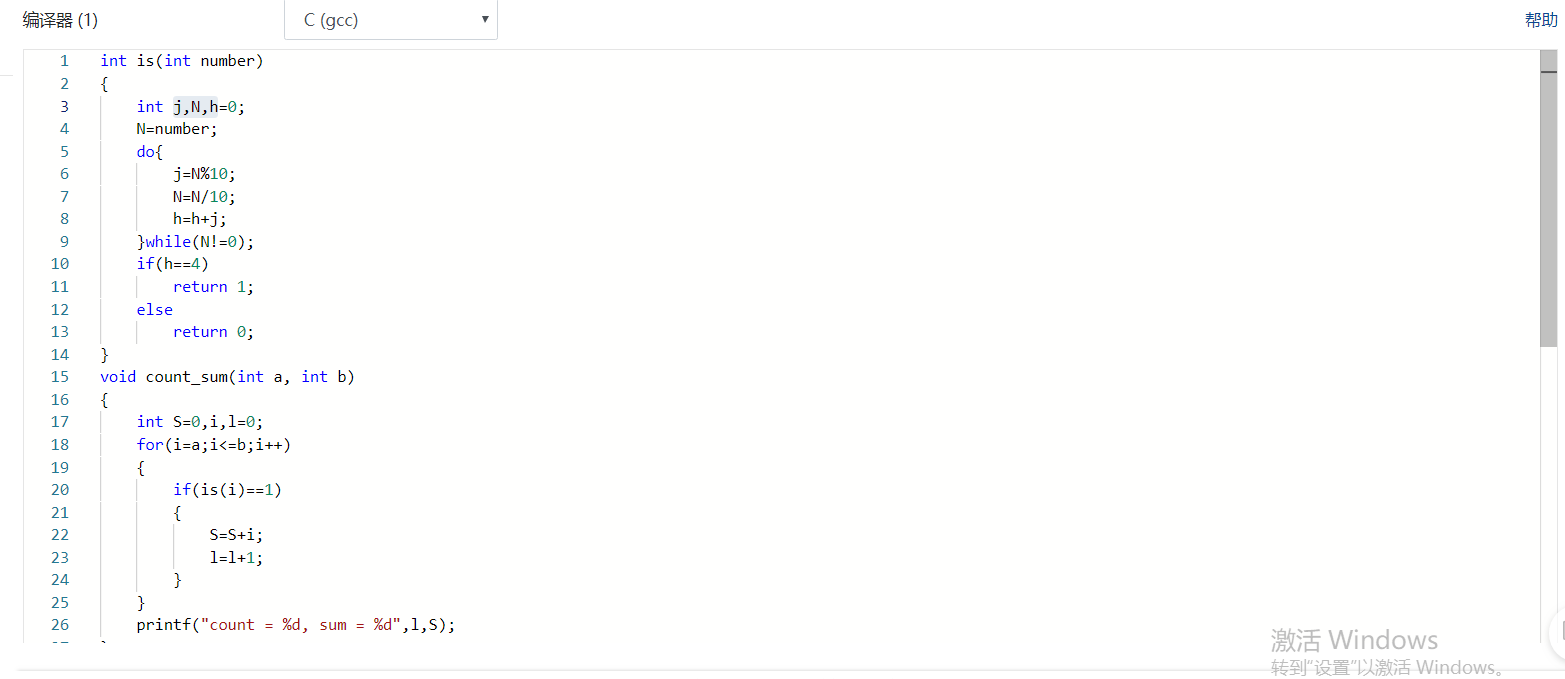Click line number 15 in the gutter
The width and height of the screenshot is (1565, 679).
coord(60,377)
